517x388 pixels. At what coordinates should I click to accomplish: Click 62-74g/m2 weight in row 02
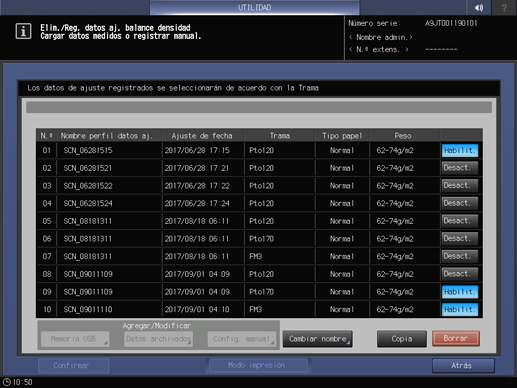click(x=395, y=168)
